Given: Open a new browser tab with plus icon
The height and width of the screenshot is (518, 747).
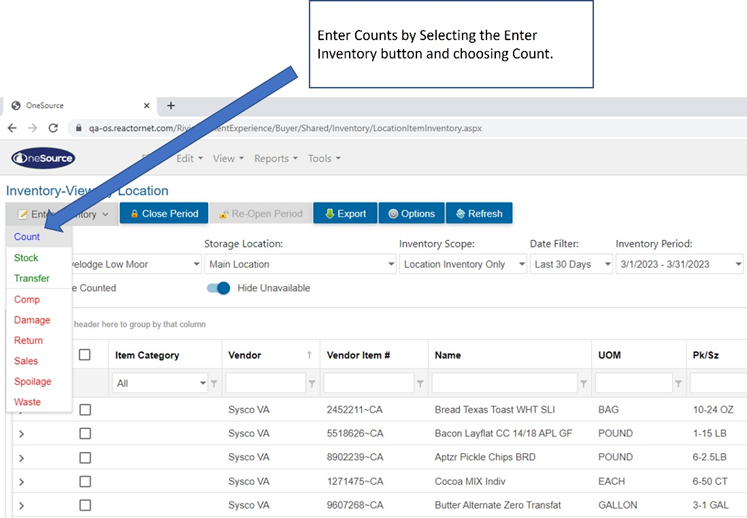Looking at the screenshot, I should point(170,105).
